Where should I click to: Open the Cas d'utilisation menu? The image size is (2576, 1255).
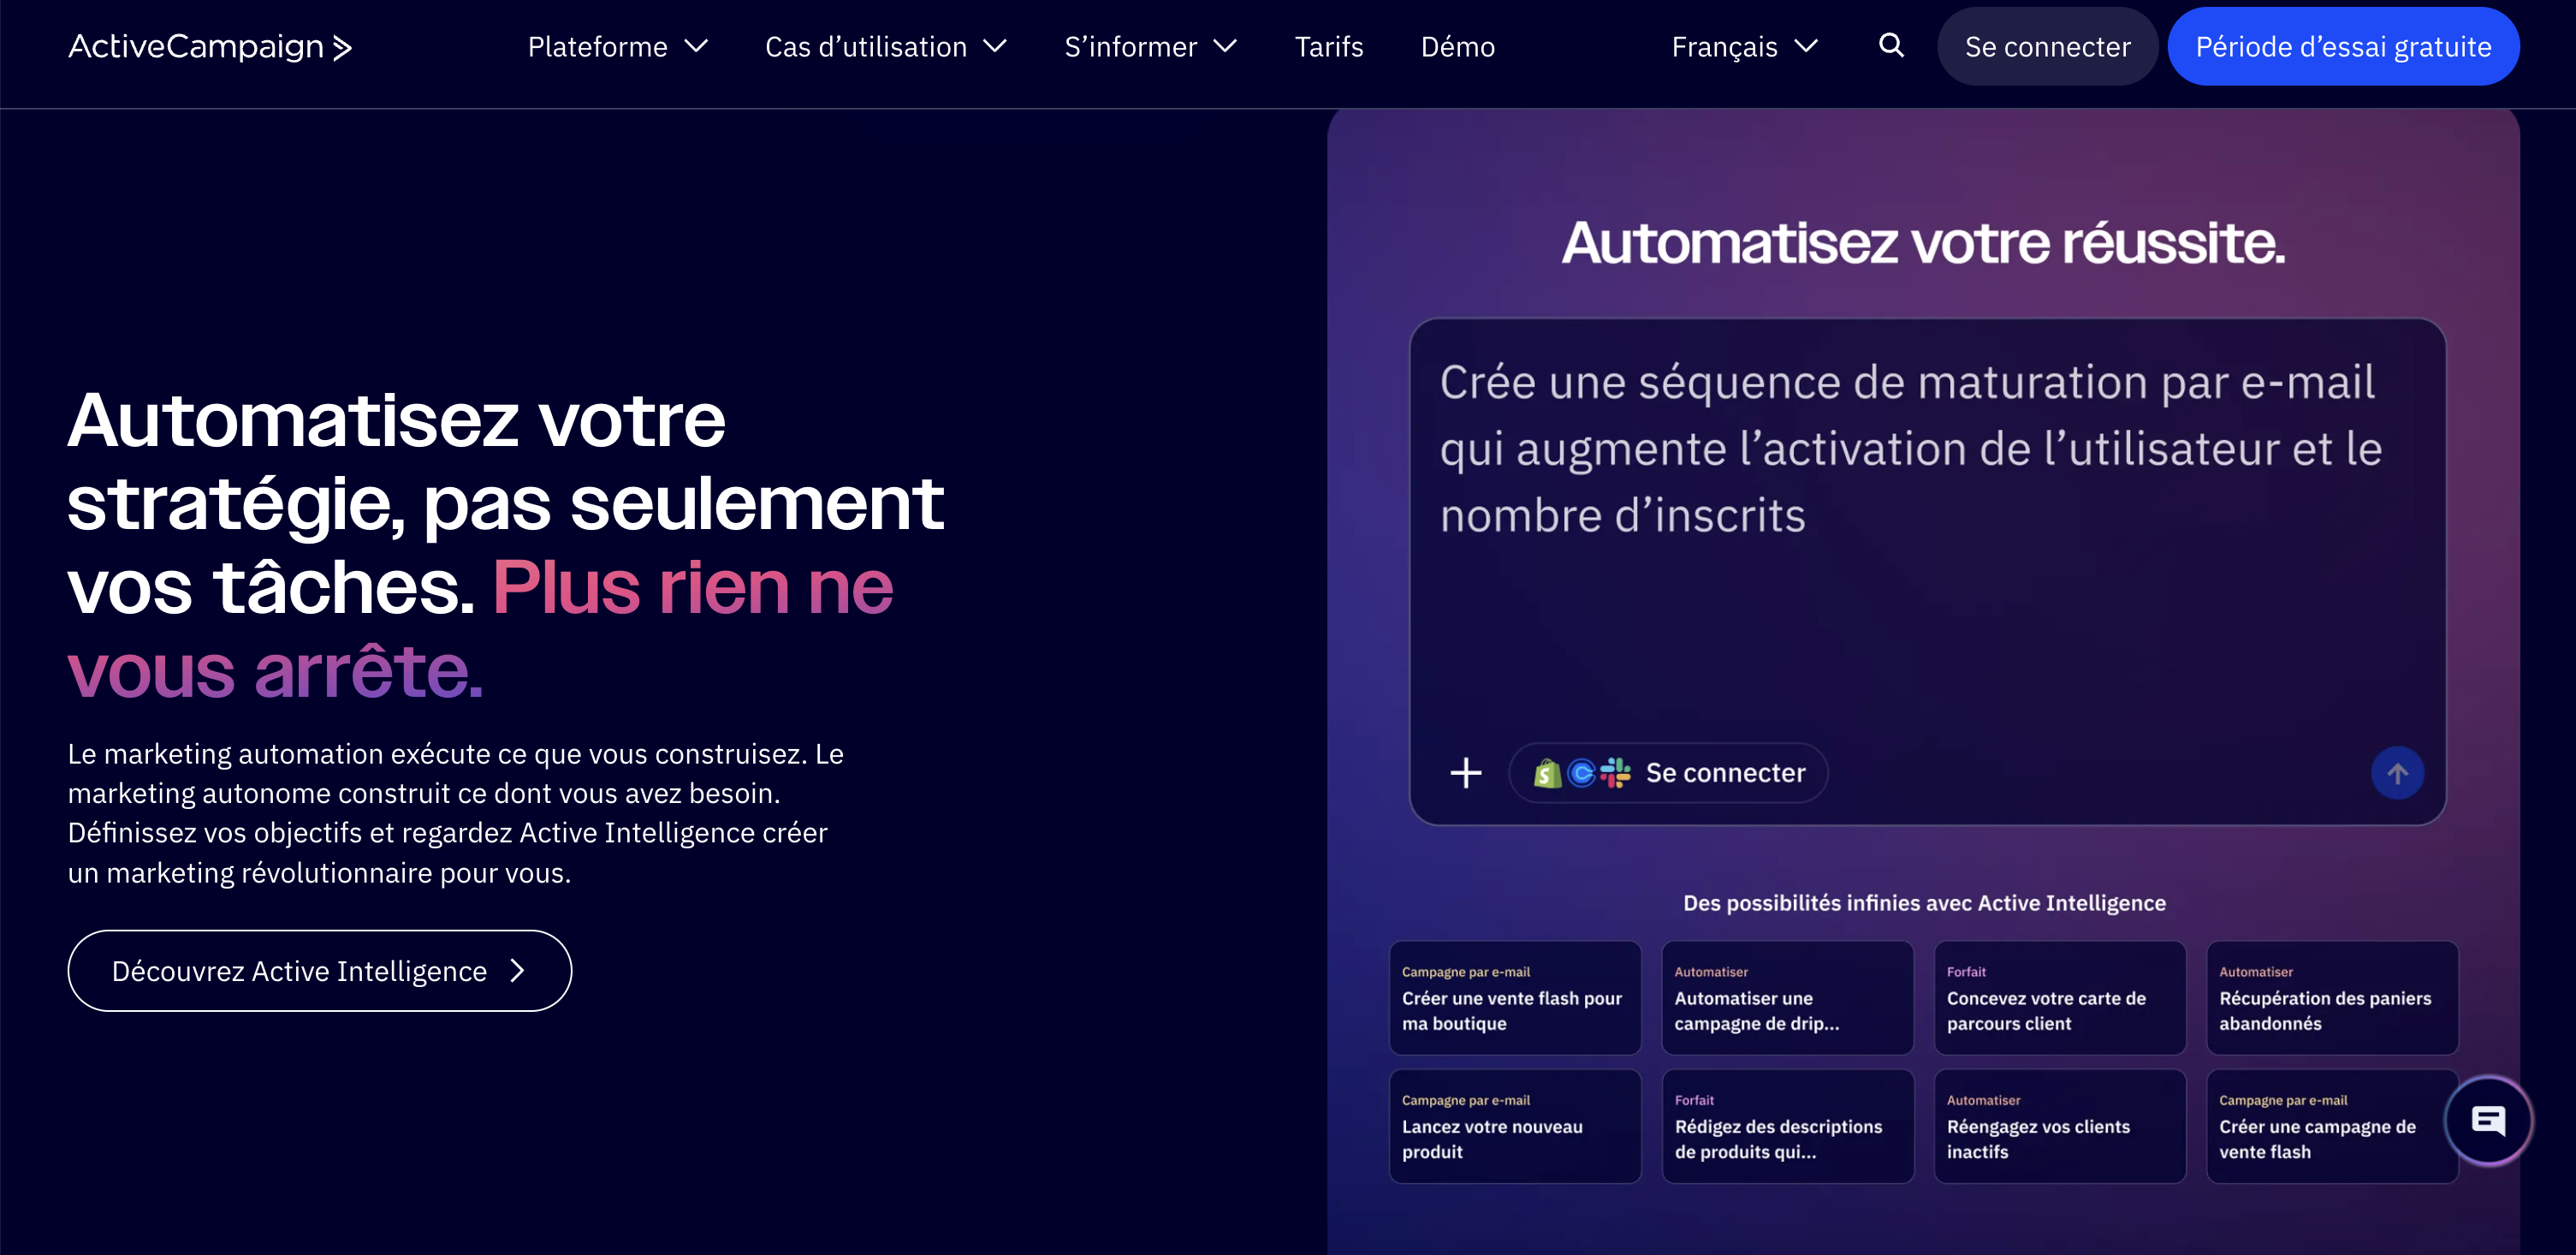886,46
